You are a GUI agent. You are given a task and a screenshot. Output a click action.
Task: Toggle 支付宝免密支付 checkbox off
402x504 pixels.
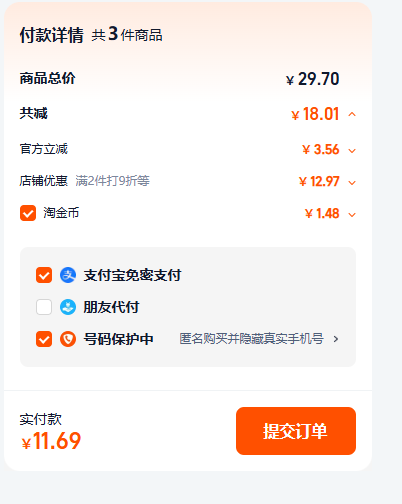[x=44, y=275]
